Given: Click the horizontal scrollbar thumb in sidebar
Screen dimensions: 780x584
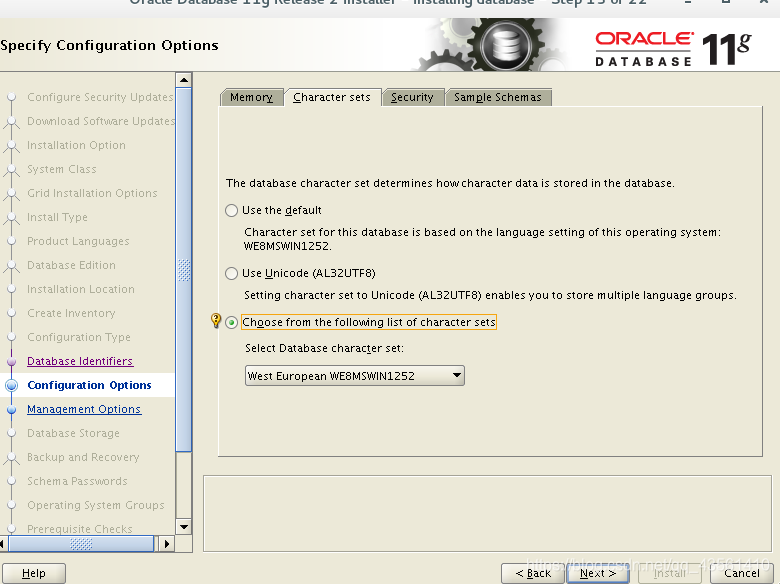Looking at the screenshot, I should [81, 544].
